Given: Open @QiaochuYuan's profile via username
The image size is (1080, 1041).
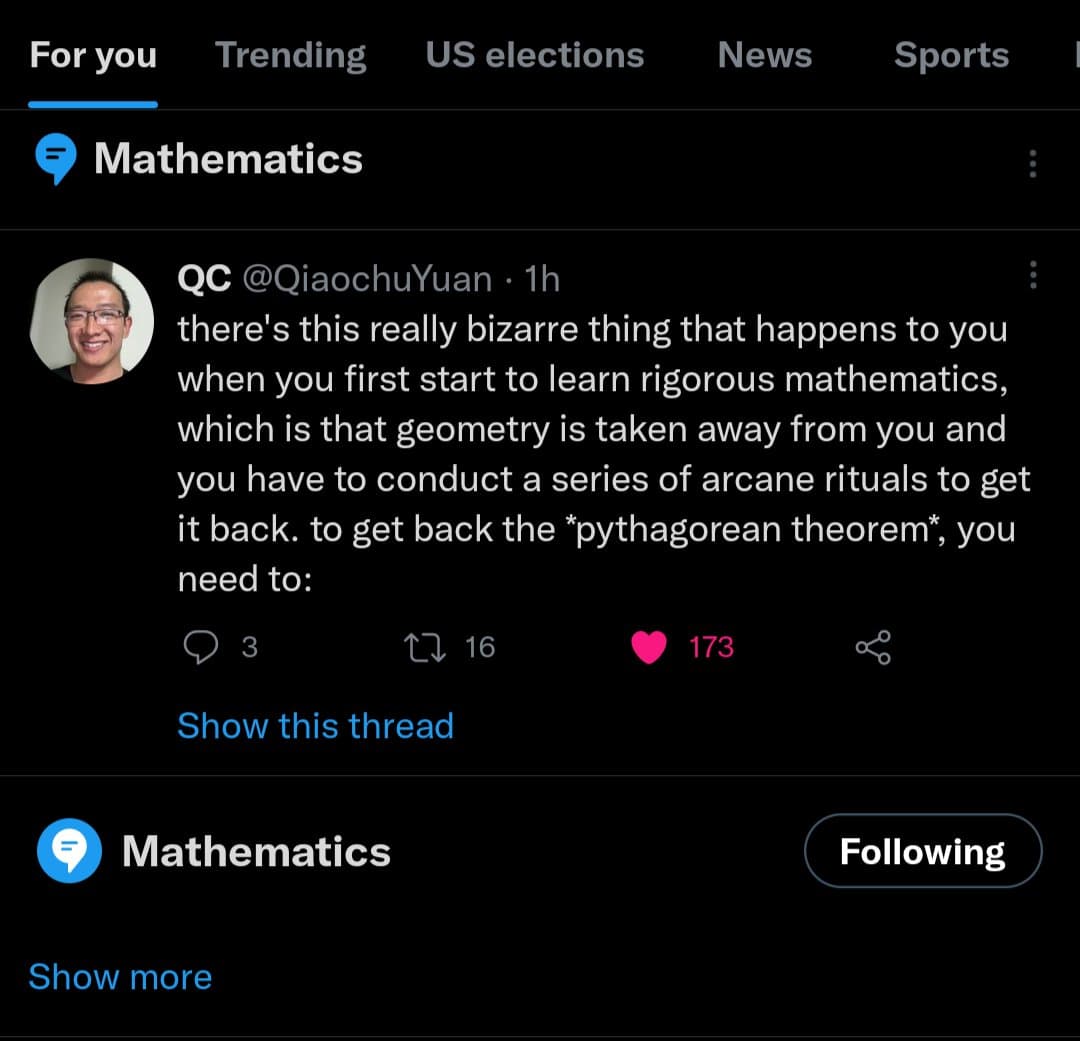Looking at the screenshot, I should coord(367,279).
